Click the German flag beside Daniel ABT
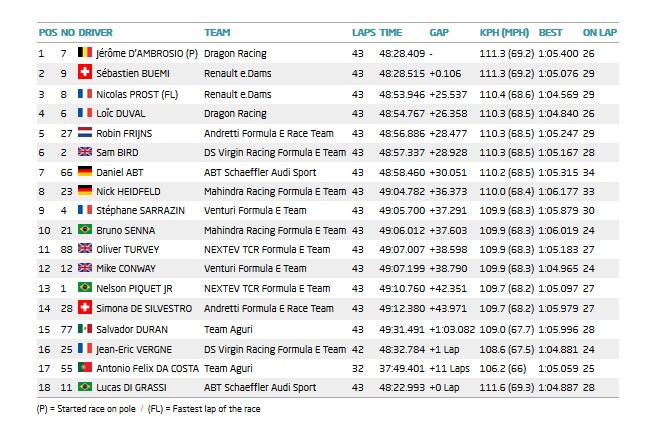This screenshot has height=438, width=657. (85, 171)
